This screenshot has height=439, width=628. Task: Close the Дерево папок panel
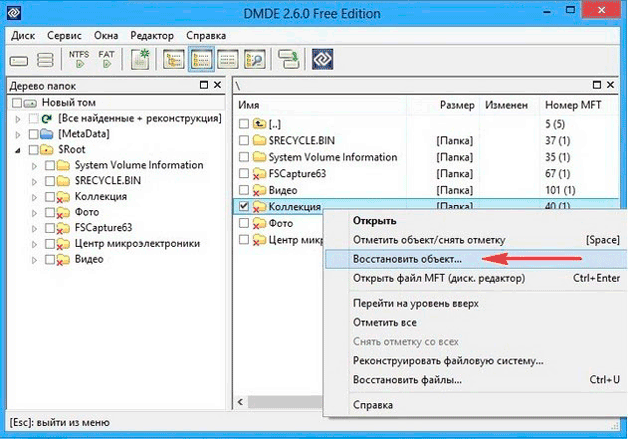[x=217, y=85]
